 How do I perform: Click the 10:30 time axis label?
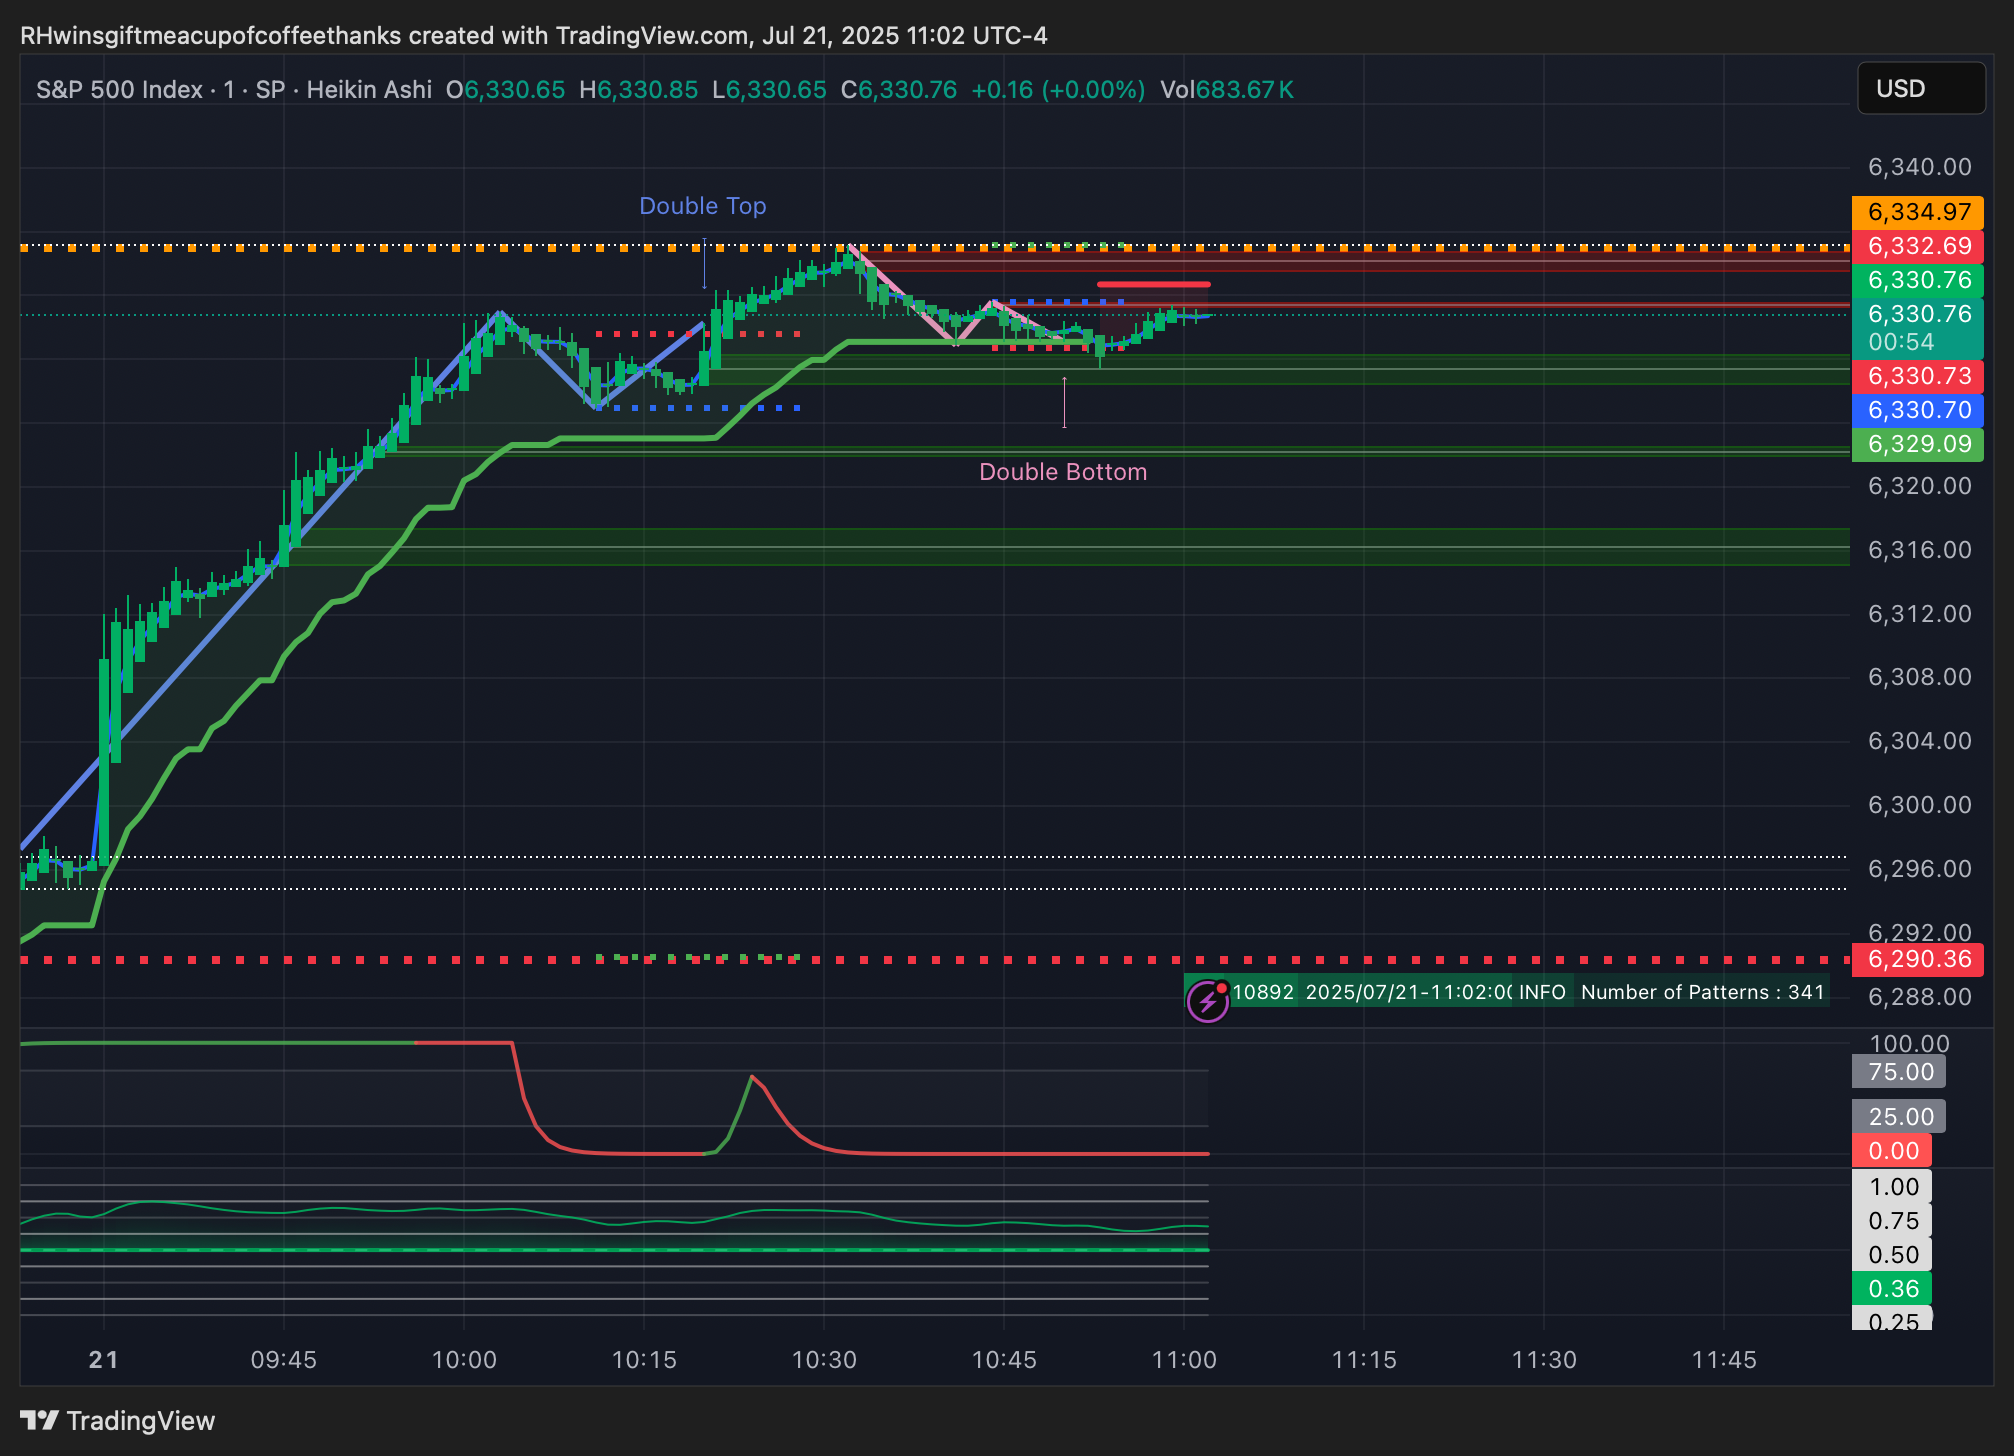point(824,1360)
